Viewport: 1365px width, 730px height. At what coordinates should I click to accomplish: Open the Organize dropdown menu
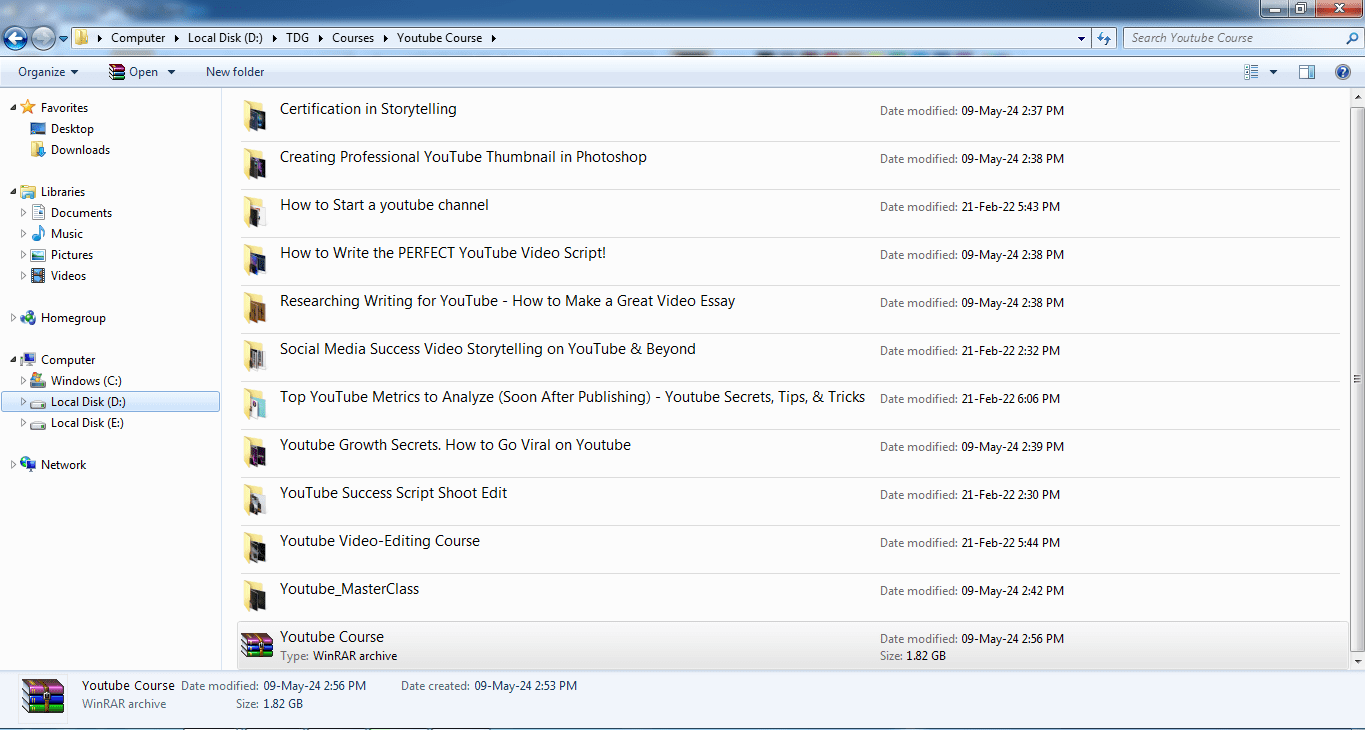[x=47, y=72]
